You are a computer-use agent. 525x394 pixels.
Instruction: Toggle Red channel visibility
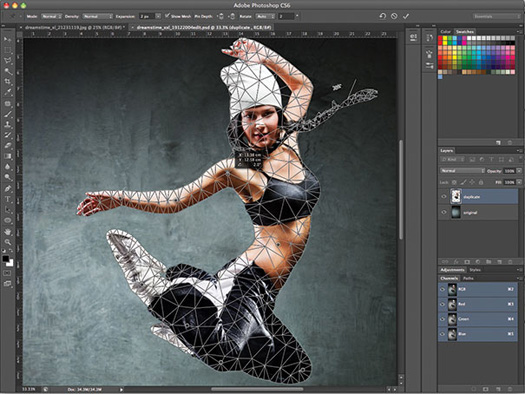click(443, 304)
